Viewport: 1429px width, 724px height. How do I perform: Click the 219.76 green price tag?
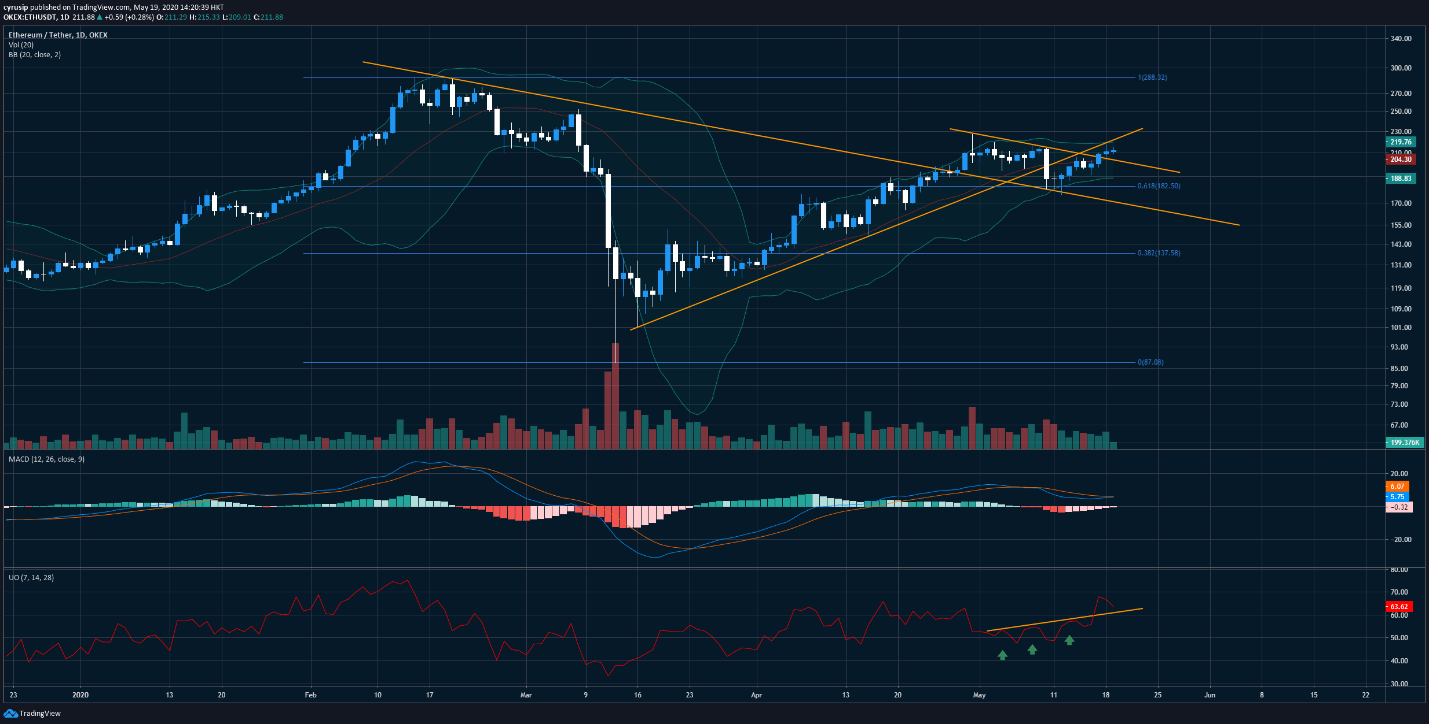(x=1400, y=142)
